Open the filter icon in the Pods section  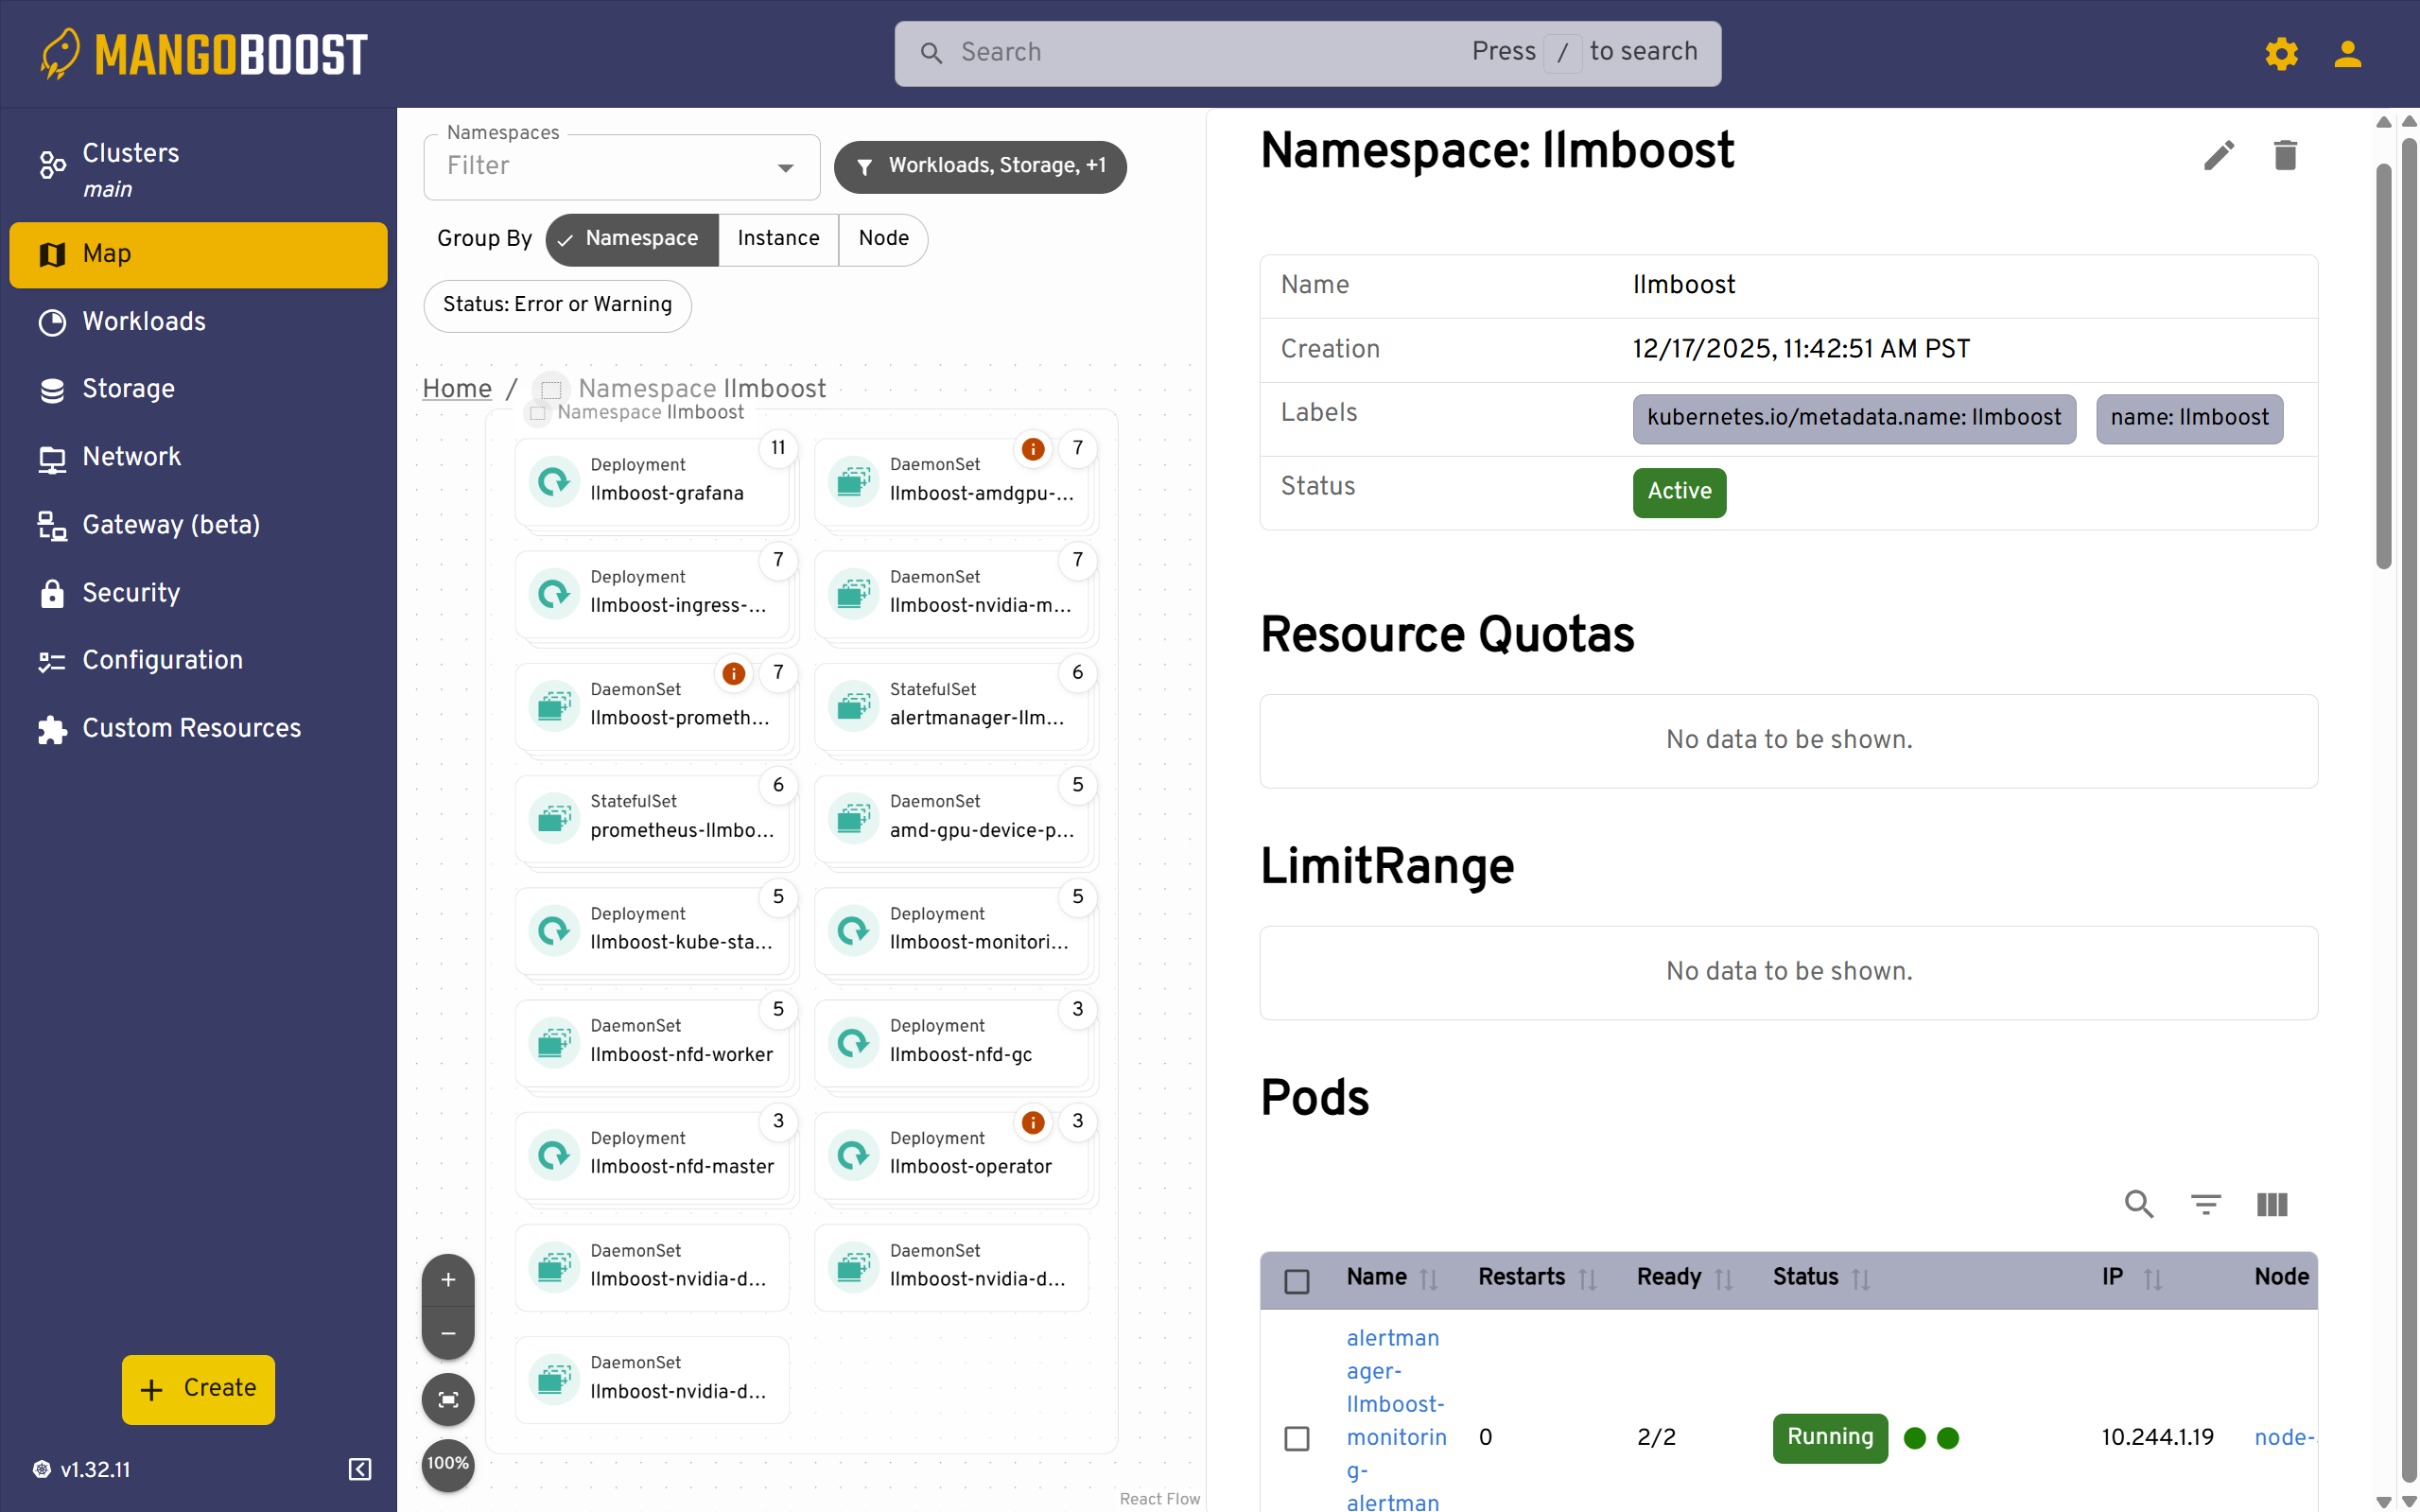point(2205,1204)
